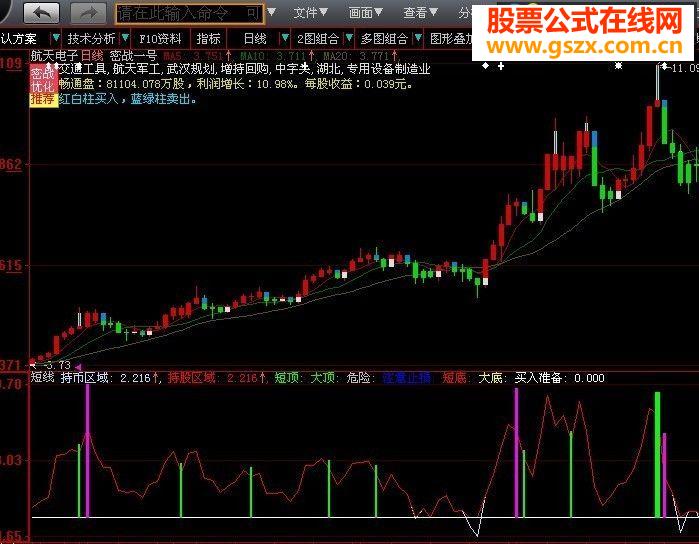699x544 pixels.
Task: Click the MA10: 3.711 value
Action: 275,56
